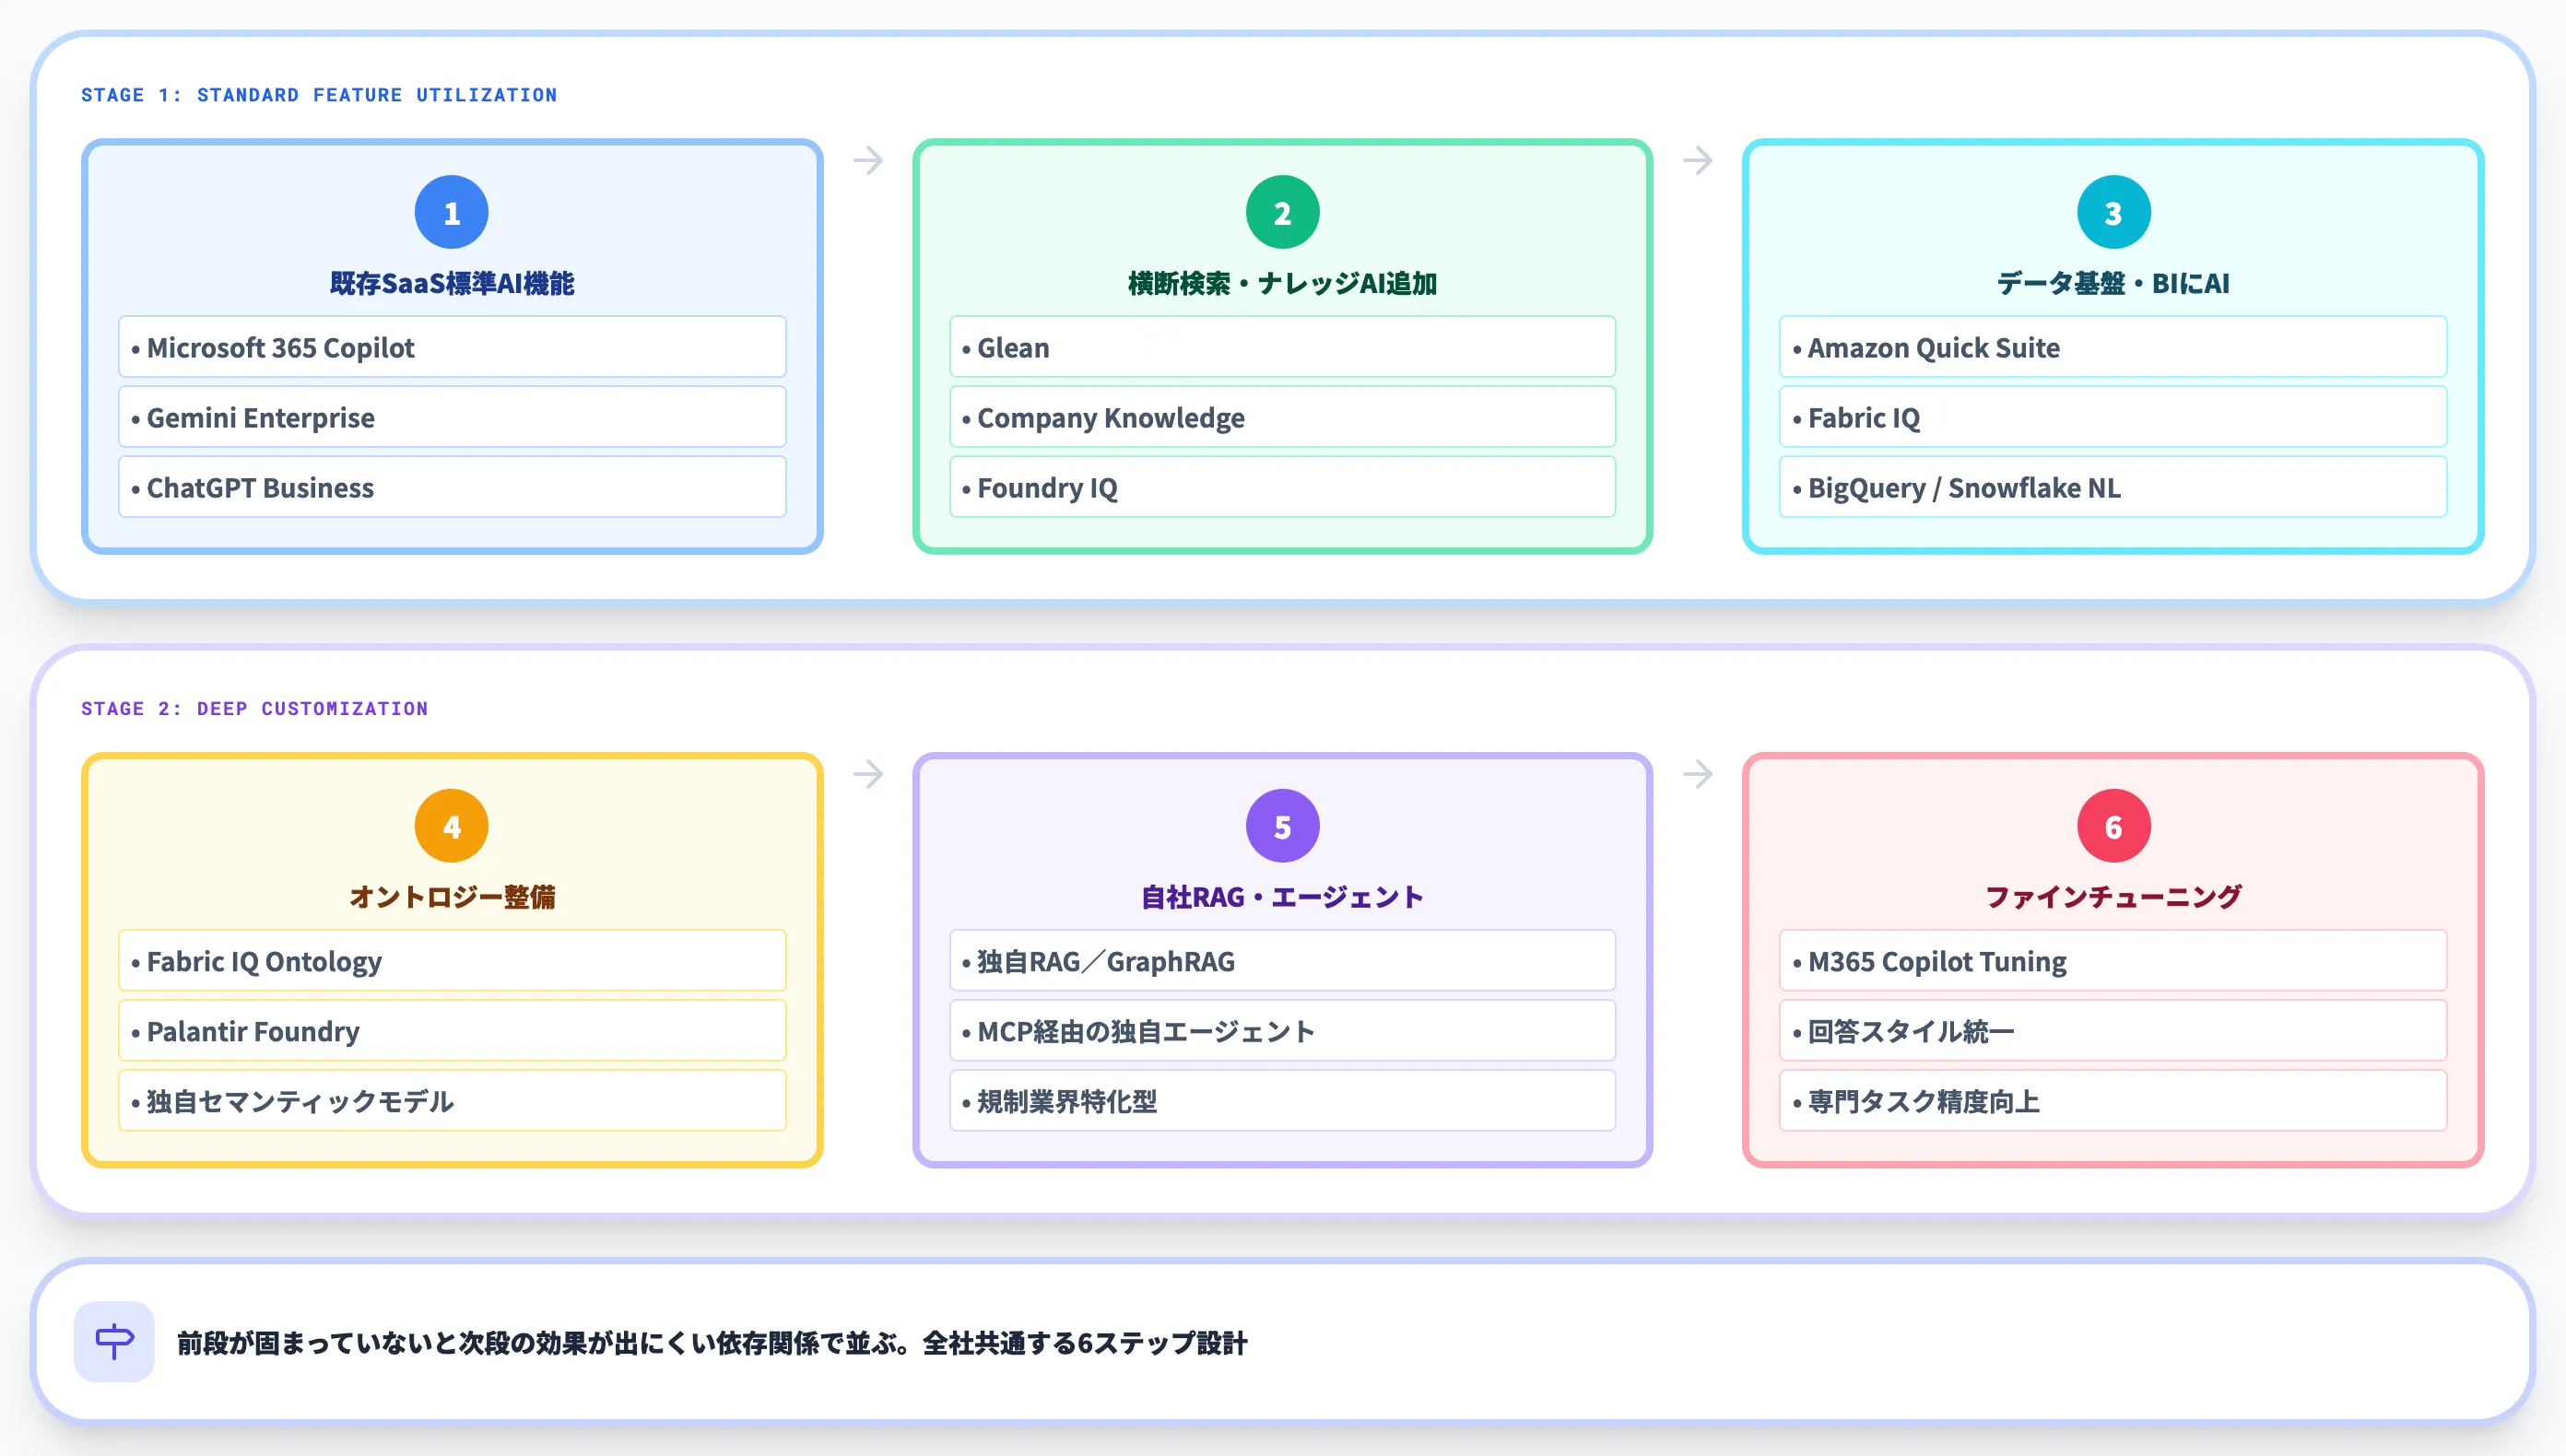Click the blue step 1 circle badge

click(x=451, y=212)
